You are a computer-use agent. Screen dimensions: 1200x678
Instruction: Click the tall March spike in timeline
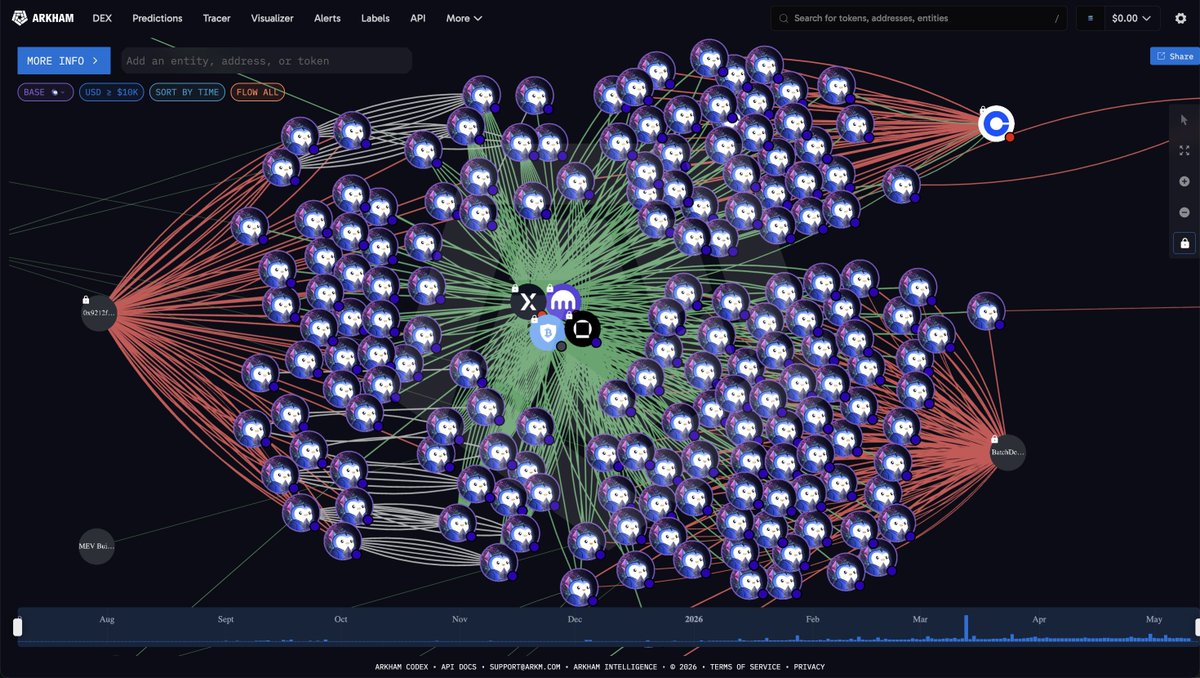tap(966, 628)
